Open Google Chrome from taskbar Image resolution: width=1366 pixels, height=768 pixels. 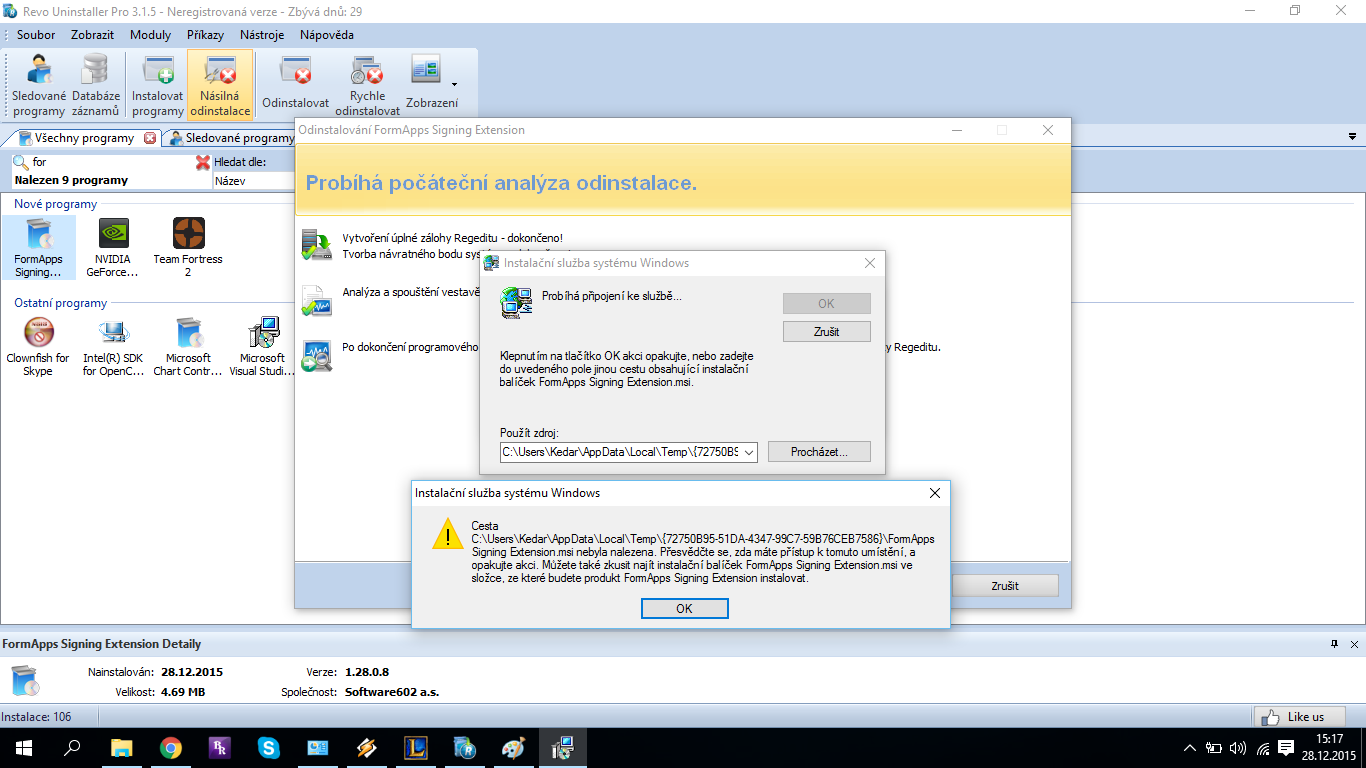[x=170, y=747]
